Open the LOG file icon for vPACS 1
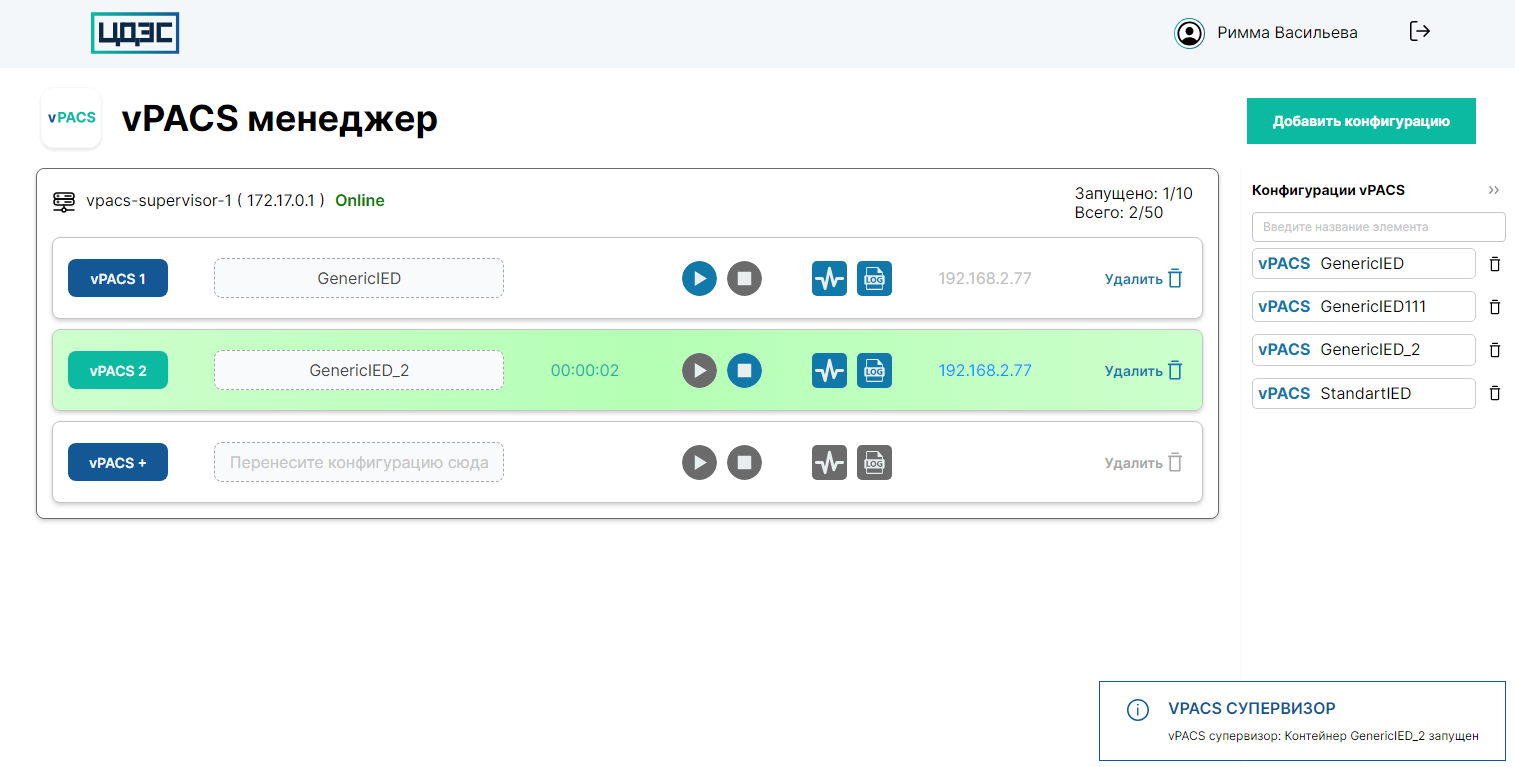The width and height of the screenshot is (1515, 767). point(874,278)
